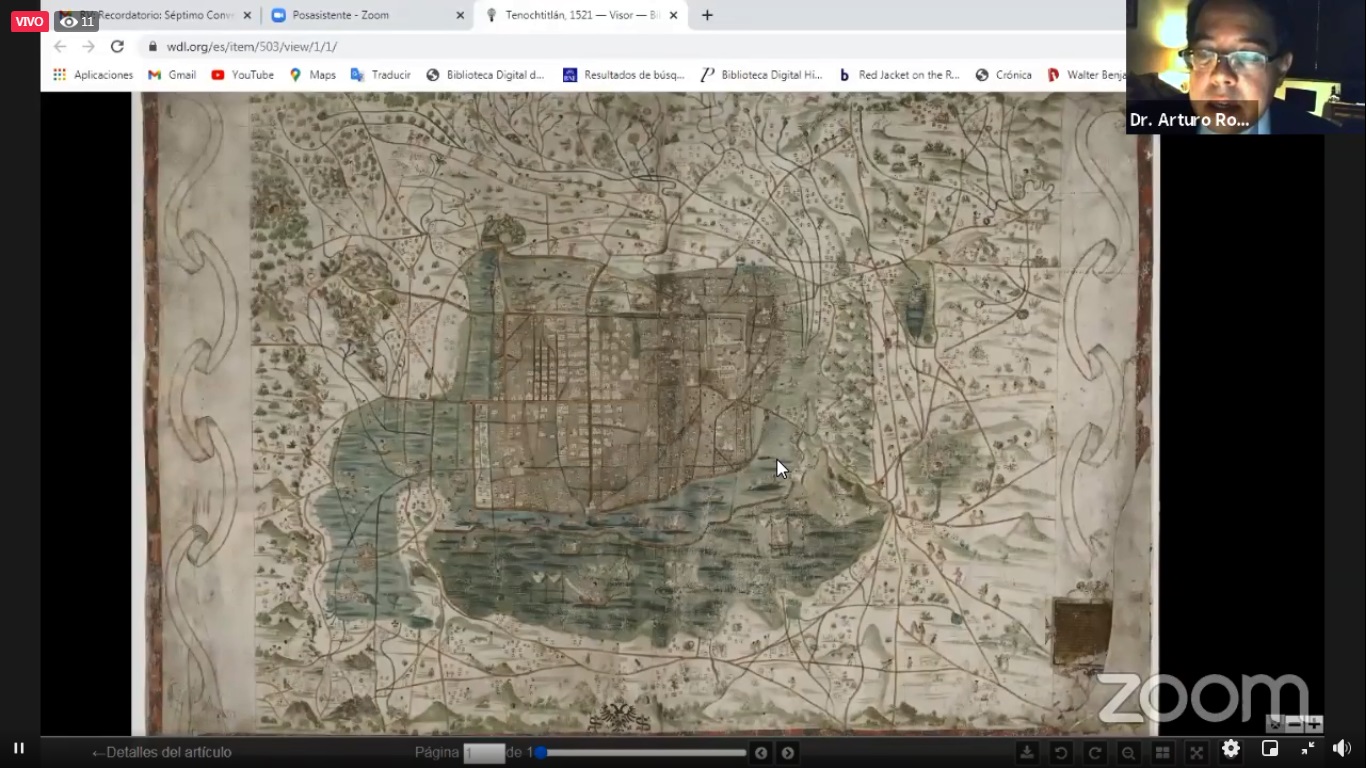This screenshot has height=768, width=1366.
Task: Open Traducir bookmark
Action: 381,75
